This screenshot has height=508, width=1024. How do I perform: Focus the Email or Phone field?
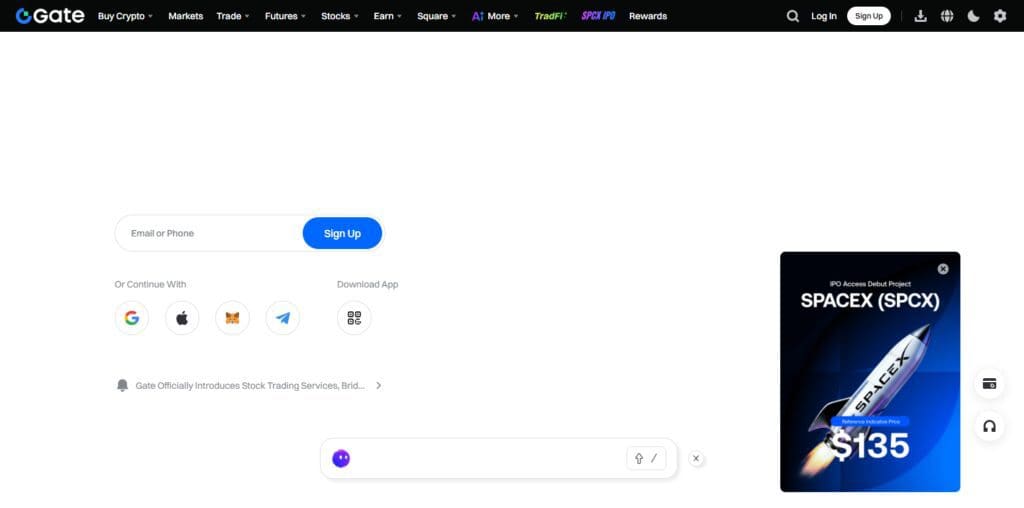209,233
